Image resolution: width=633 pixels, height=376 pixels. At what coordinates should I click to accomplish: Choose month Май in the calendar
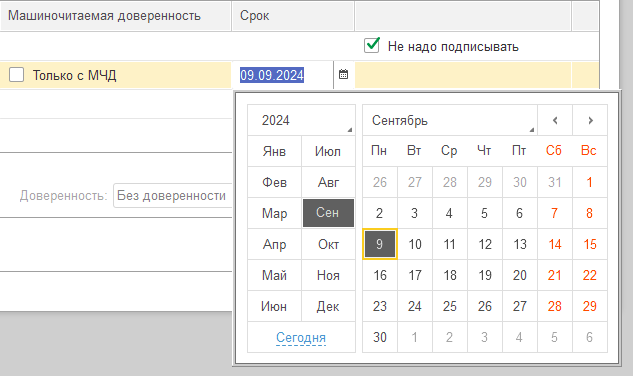(275, 275)
